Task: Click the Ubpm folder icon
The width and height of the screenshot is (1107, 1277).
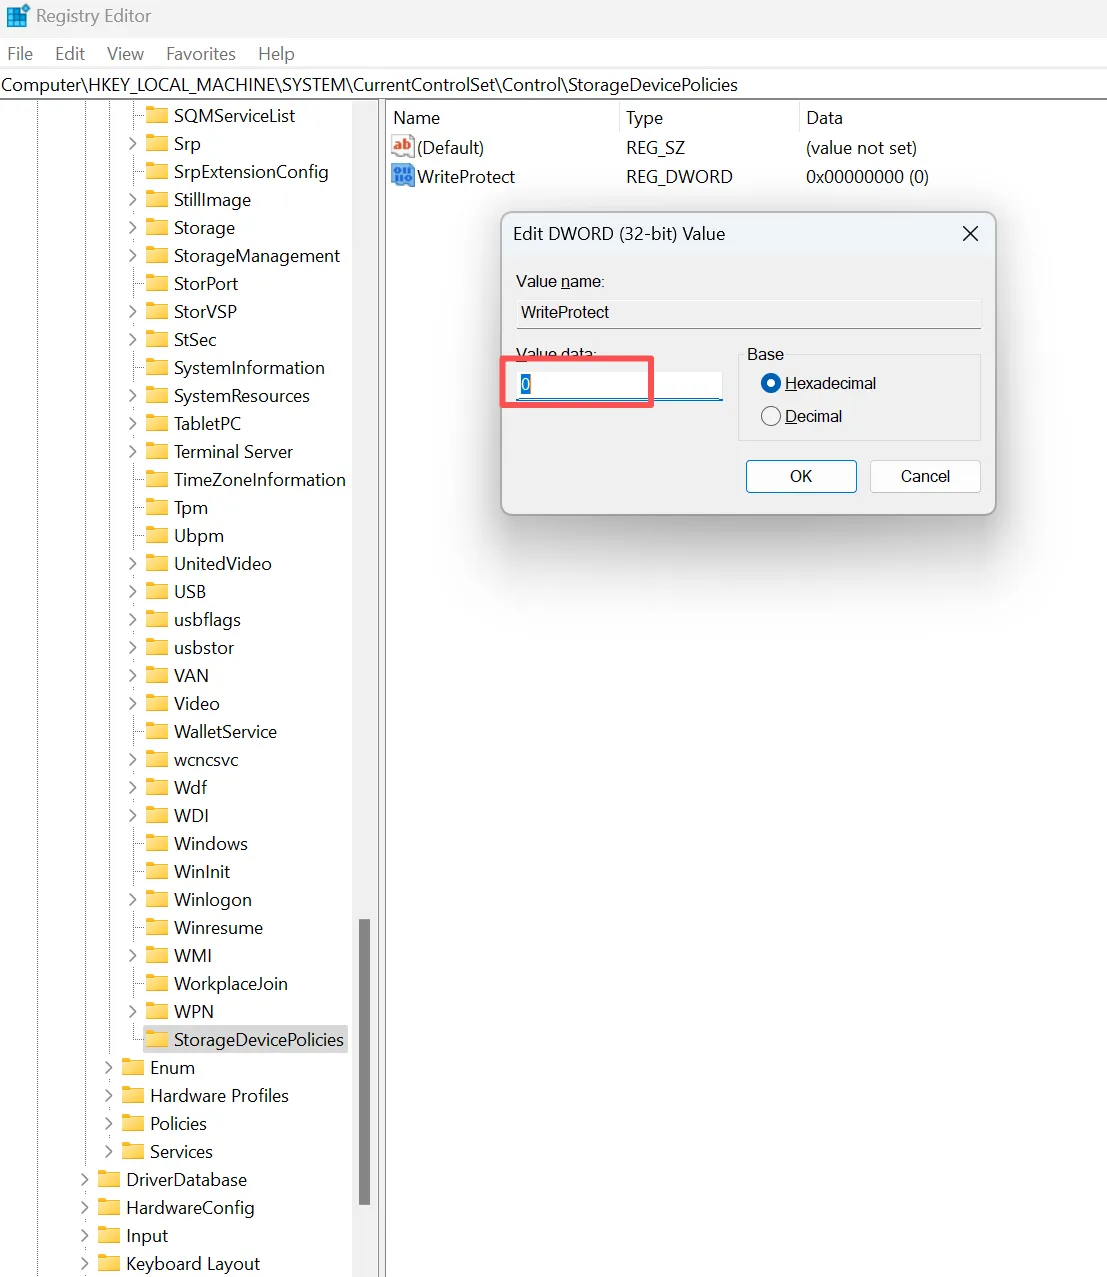Action: coord(157,535)
